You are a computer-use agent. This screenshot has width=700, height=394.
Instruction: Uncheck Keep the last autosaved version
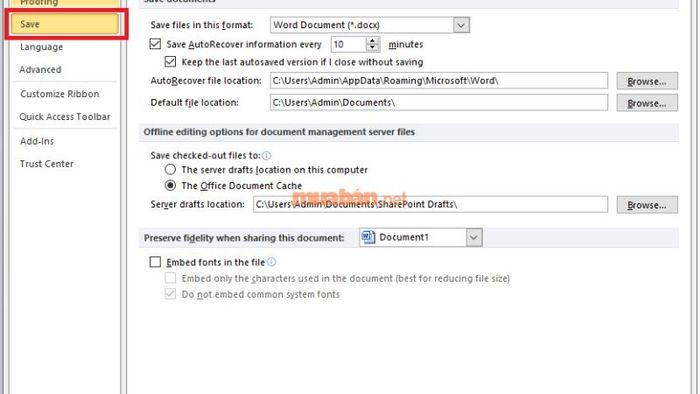170,62
